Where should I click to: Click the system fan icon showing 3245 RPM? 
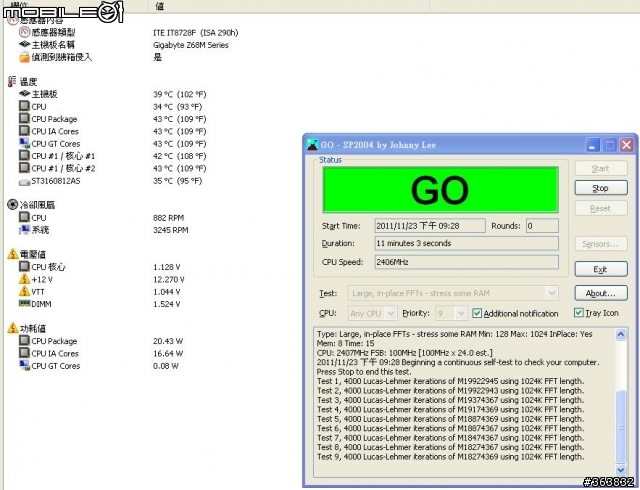[24, 229]
